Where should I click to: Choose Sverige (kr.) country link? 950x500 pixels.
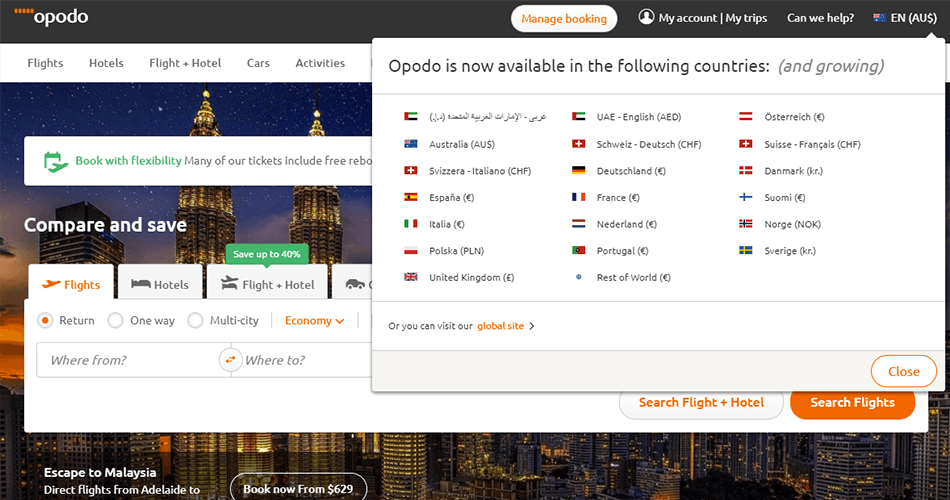click(790, 251)
